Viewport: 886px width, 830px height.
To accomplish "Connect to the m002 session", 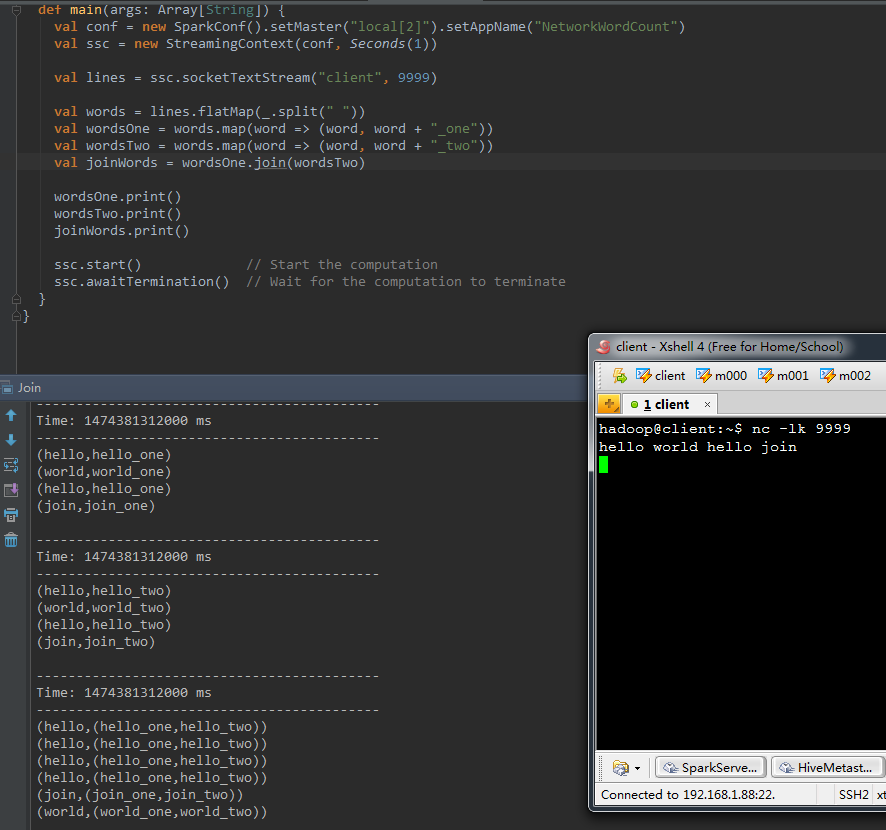I will (845, 376).
